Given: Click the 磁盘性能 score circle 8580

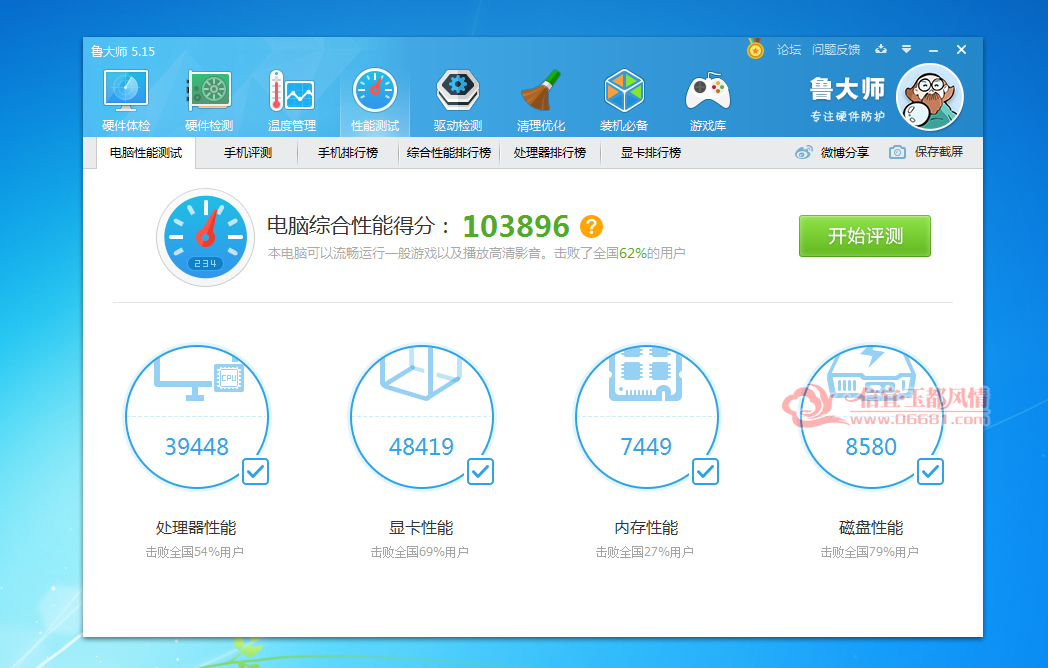Looking at the screenshot, I should click(x=872, y=417).
